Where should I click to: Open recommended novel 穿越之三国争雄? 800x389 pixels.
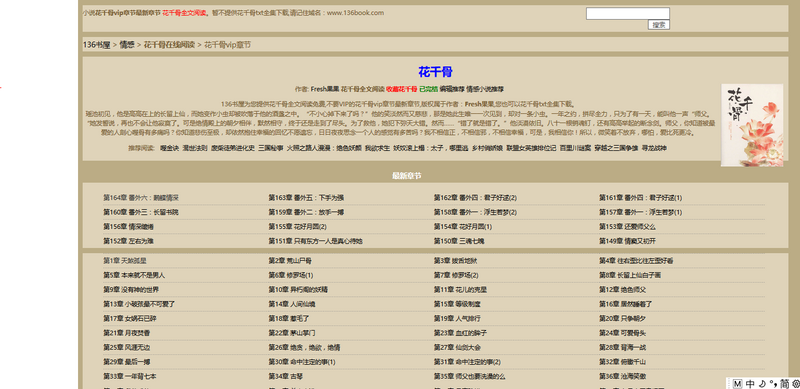pyautogui.click(x=616, y=149)
